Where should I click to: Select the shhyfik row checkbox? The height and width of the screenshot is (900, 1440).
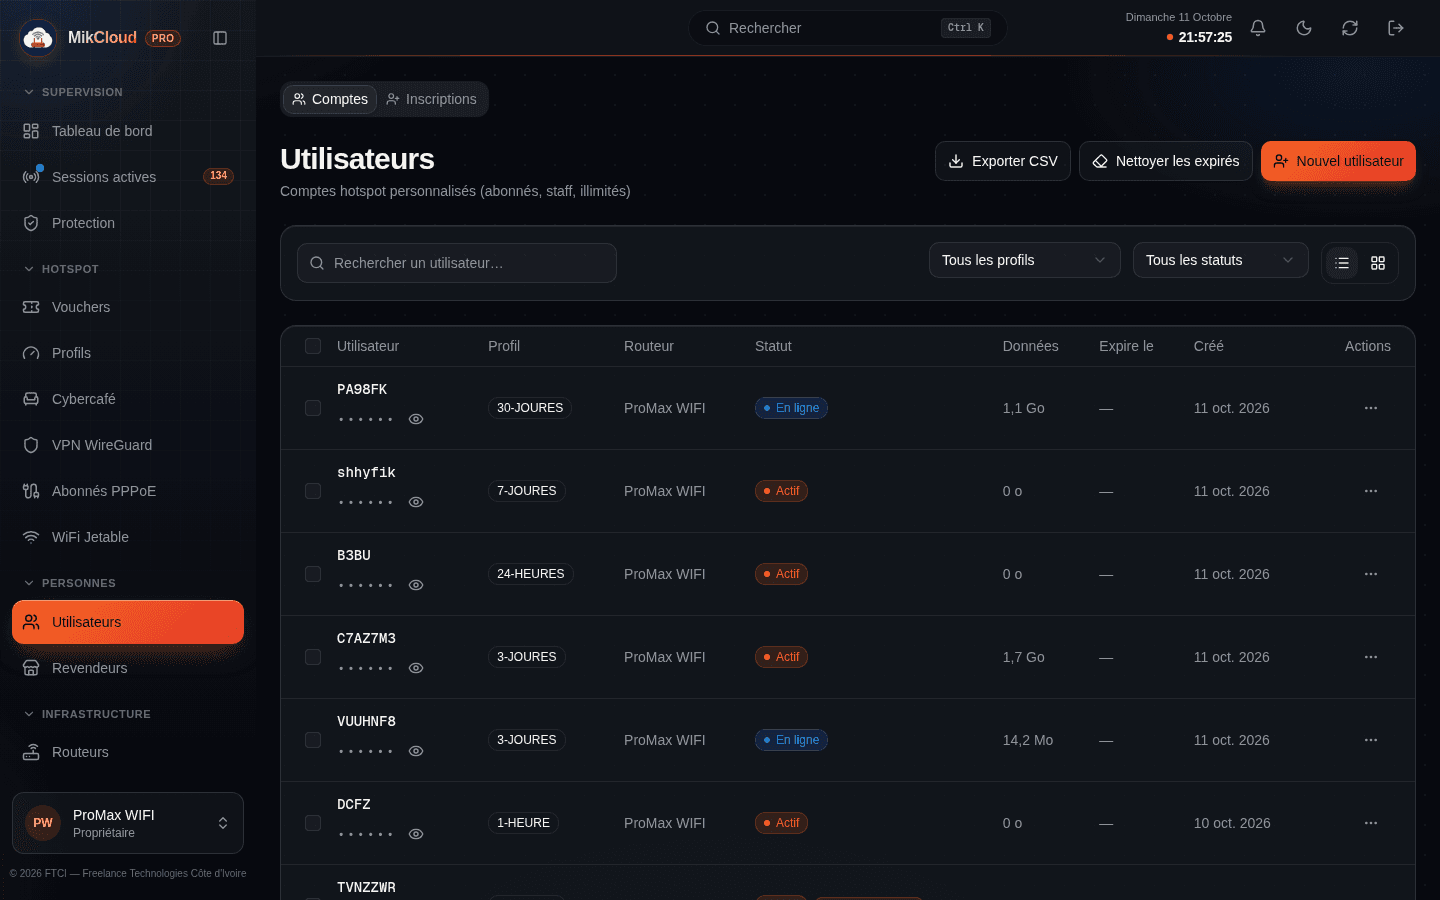(x=313, y=491)
